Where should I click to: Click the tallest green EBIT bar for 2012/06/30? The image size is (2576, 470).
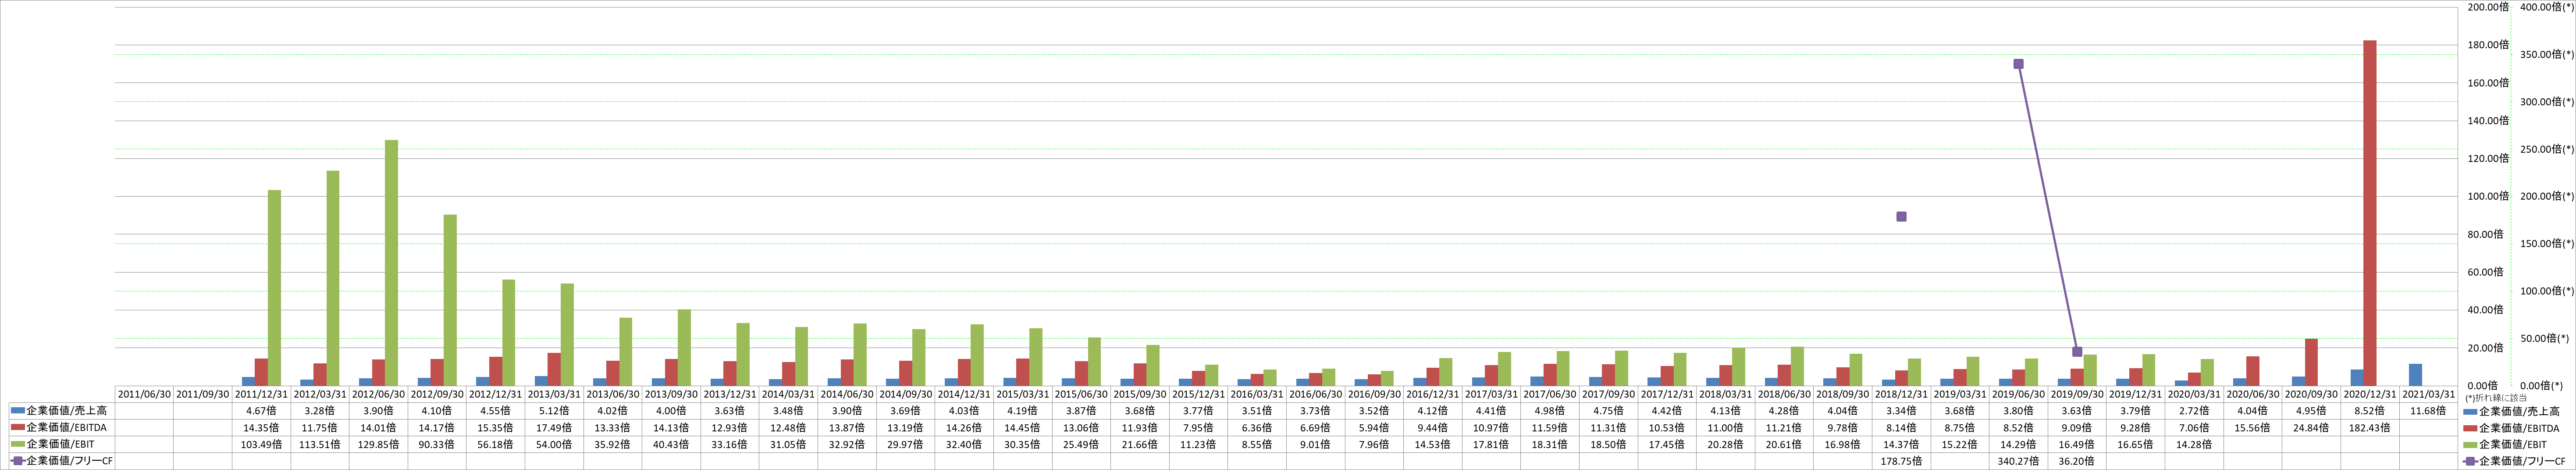pos(391,263)
